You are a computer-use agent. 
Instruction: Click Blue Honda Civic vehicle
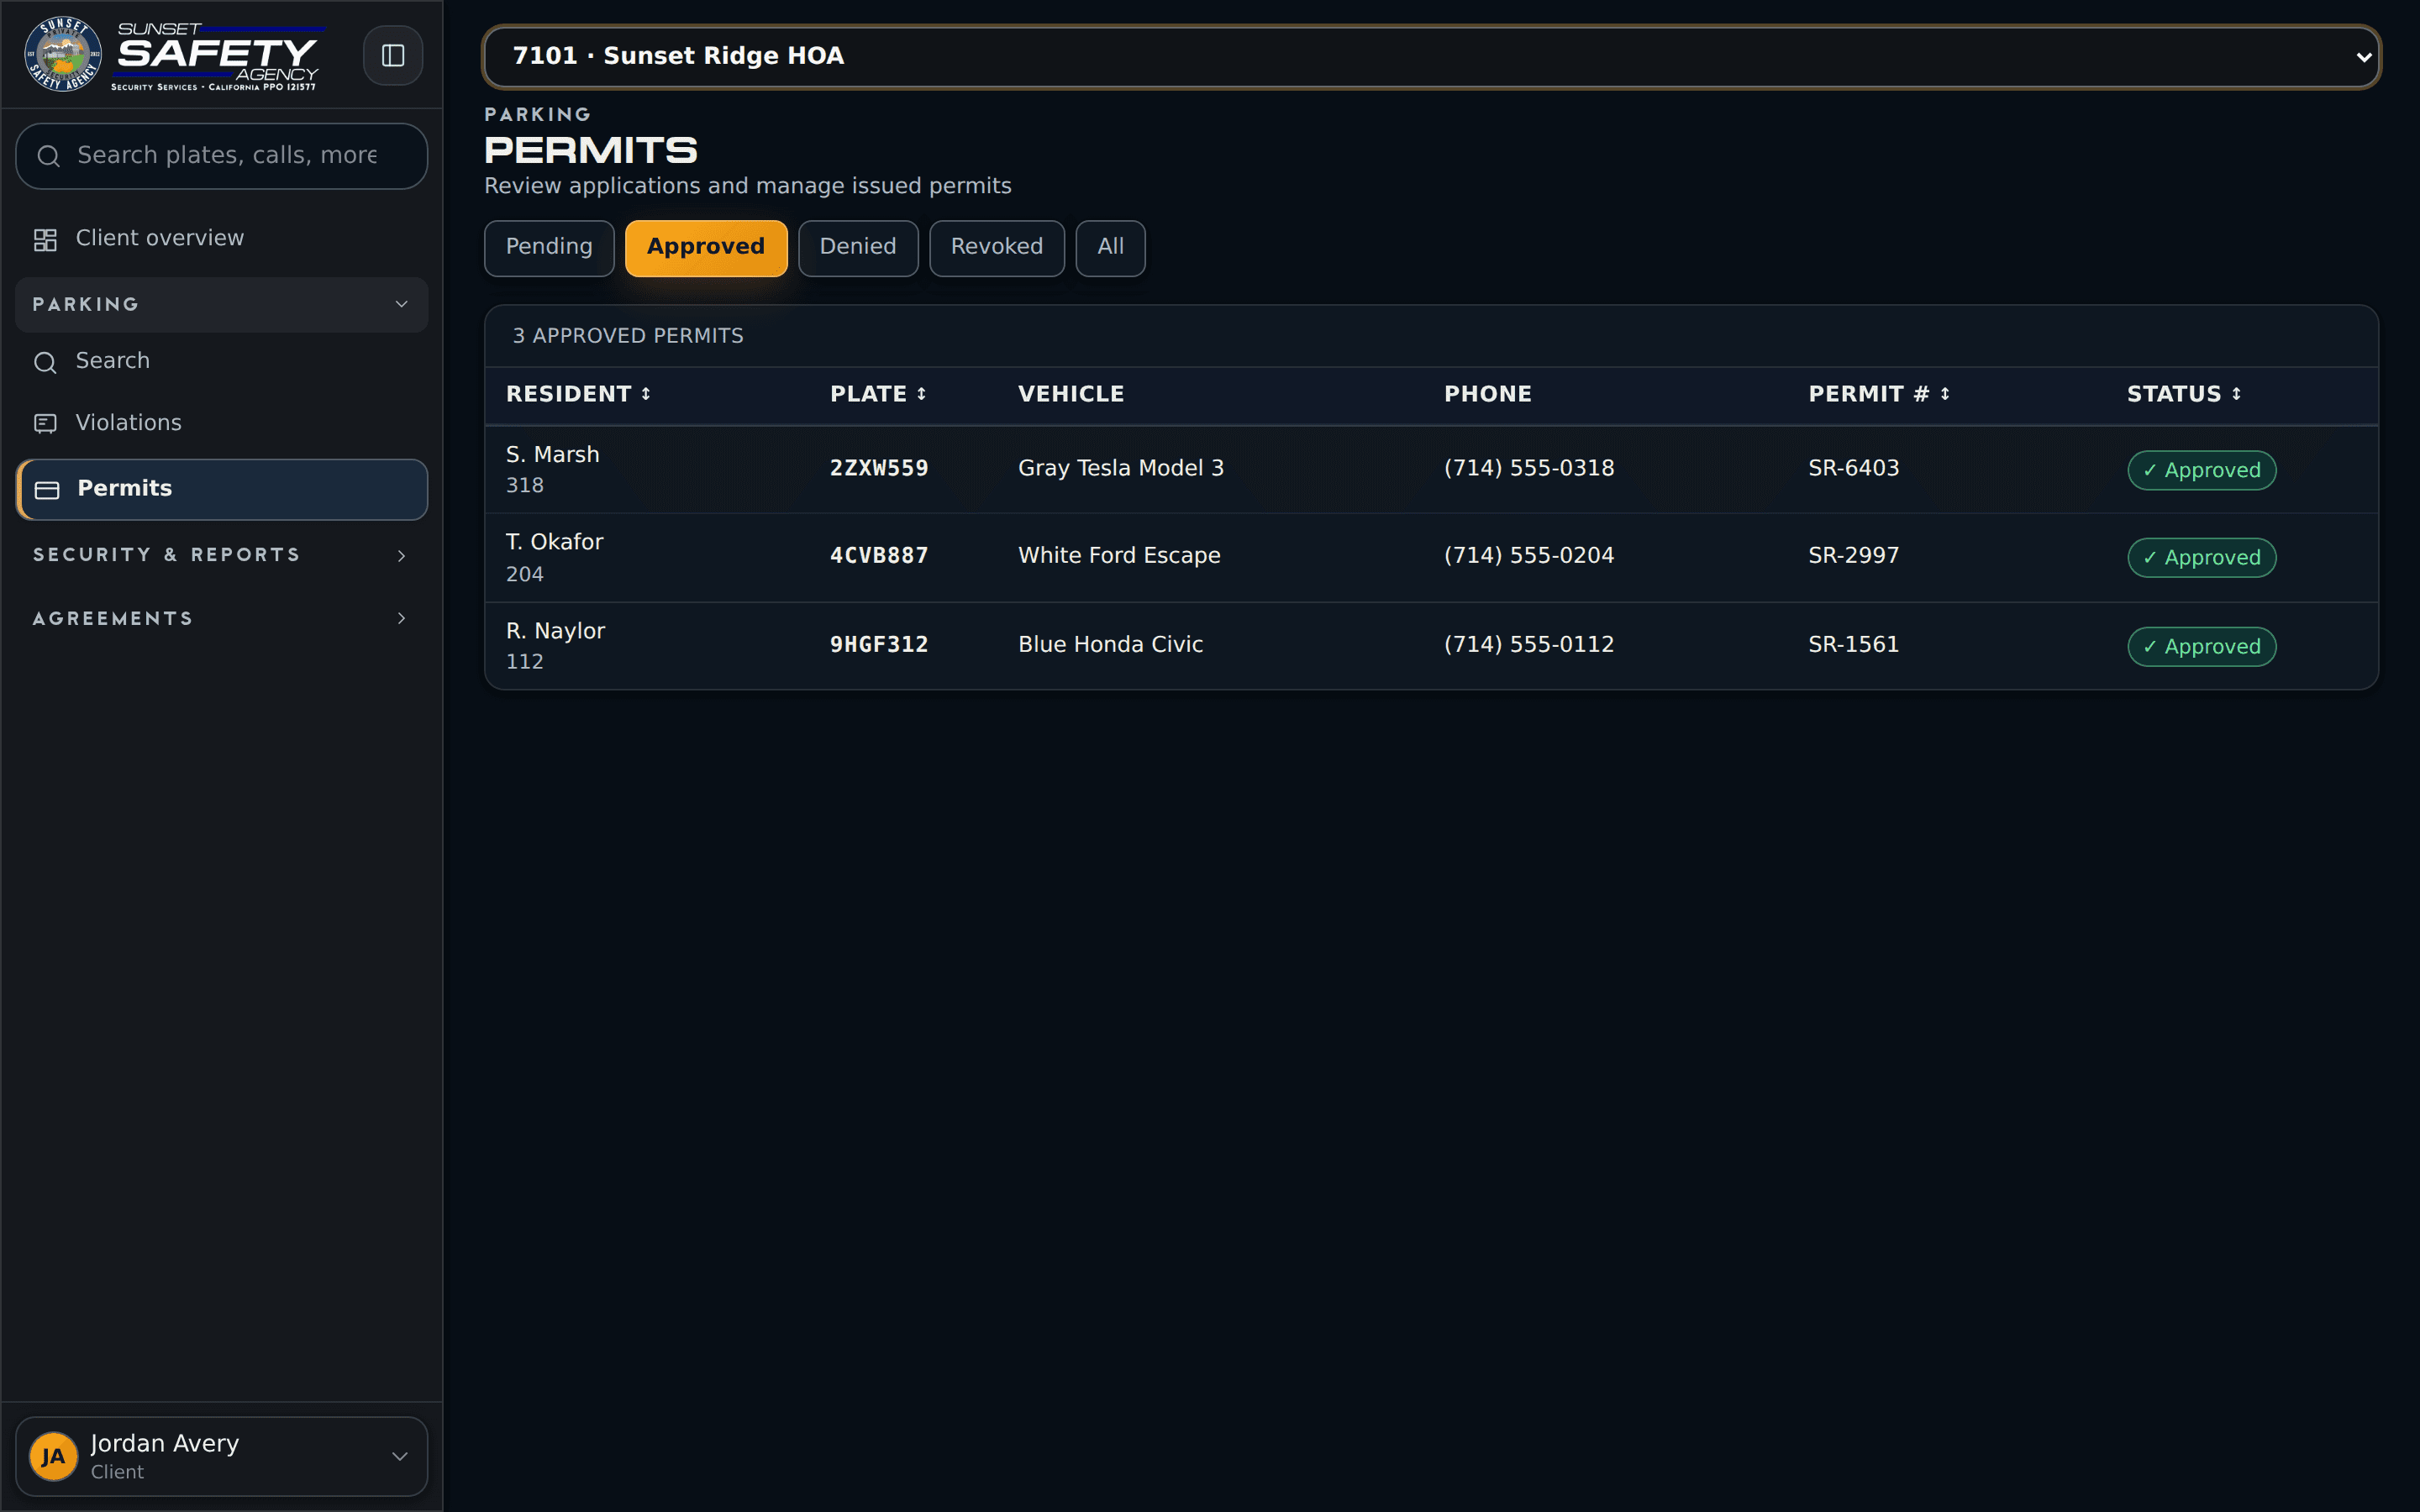1110,644
